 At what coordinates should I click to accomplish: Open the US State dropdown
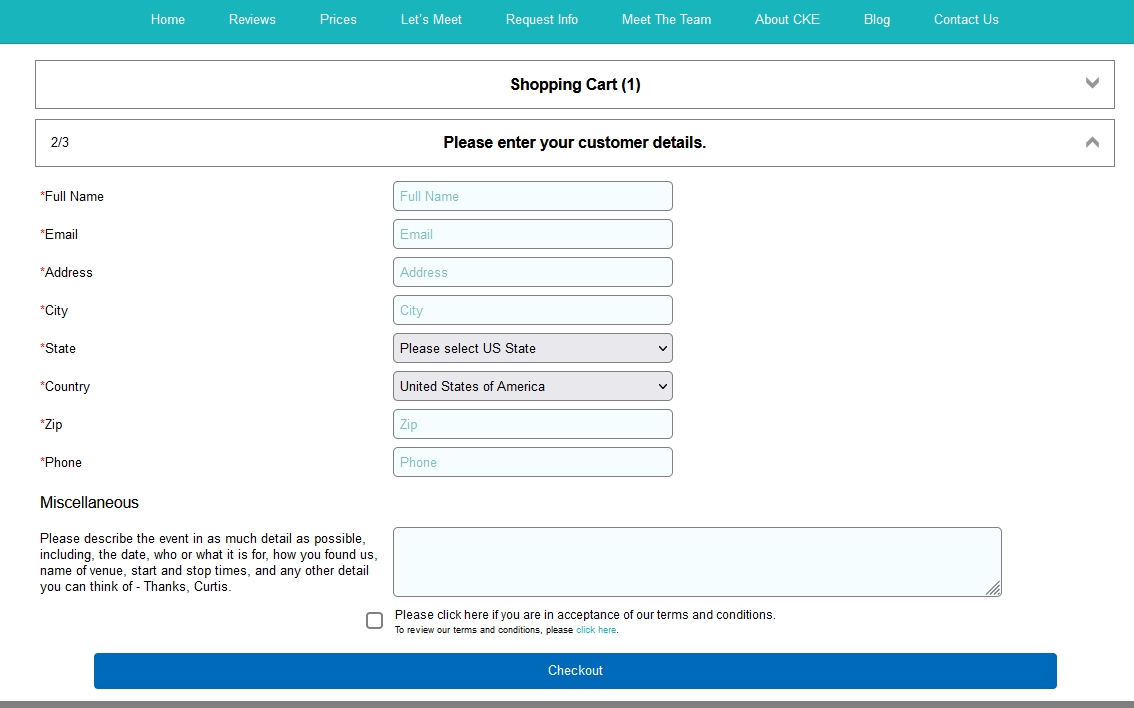tap(532, 348)
